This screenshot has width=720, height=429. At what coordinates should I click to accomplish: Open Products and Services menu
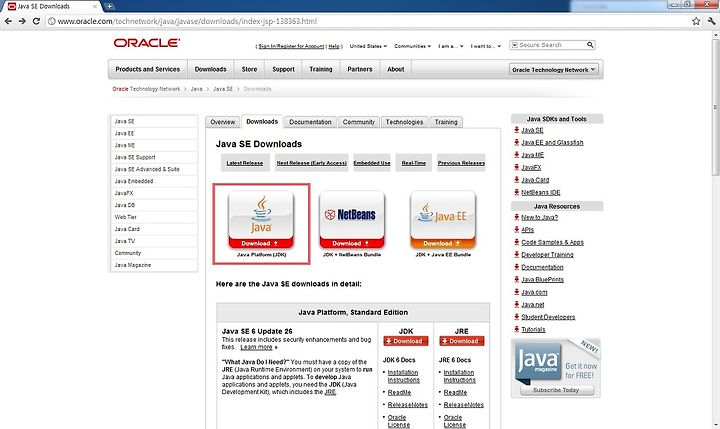point(147,69)
